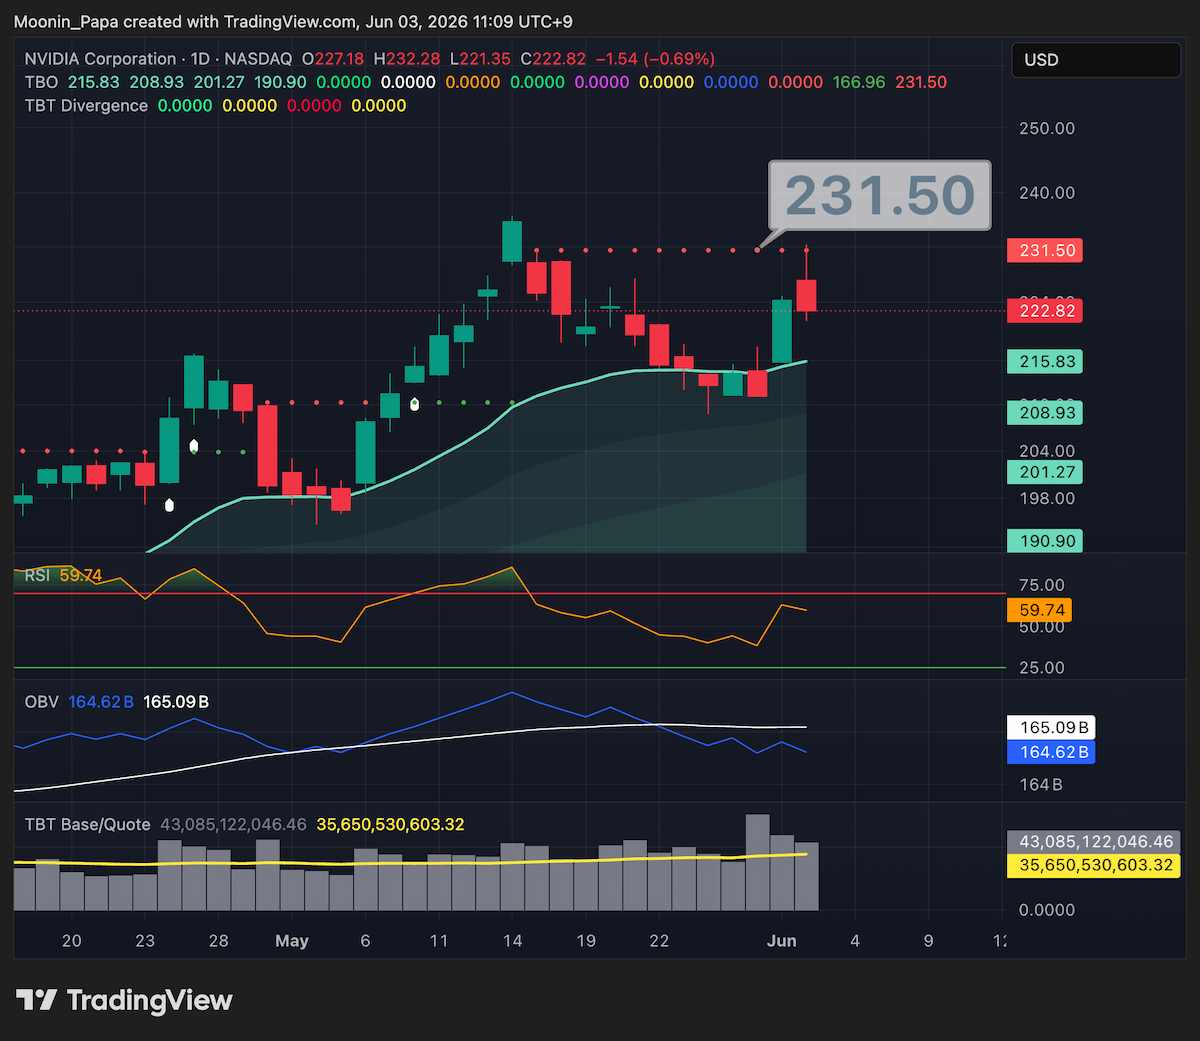Click the L221.35 low value in legend

(x=481, y=59)
